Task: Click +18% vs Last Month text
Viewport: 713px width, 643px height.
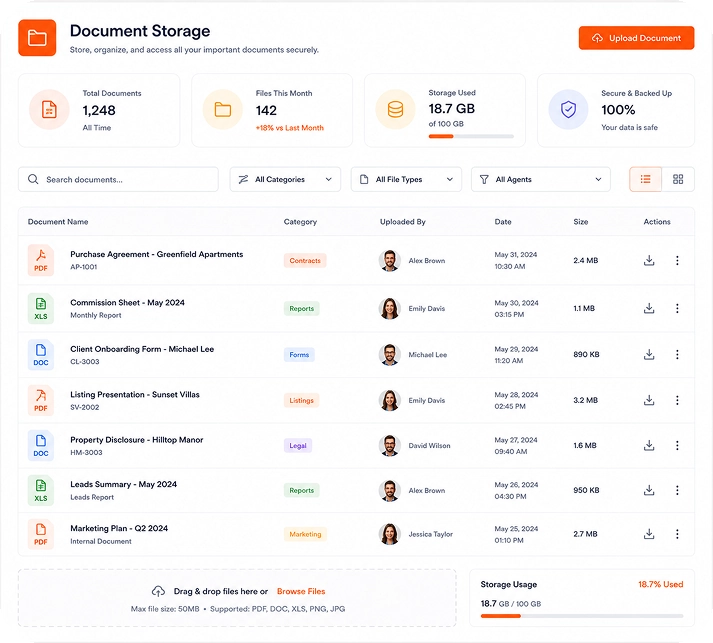Action: tap(290, 128)
